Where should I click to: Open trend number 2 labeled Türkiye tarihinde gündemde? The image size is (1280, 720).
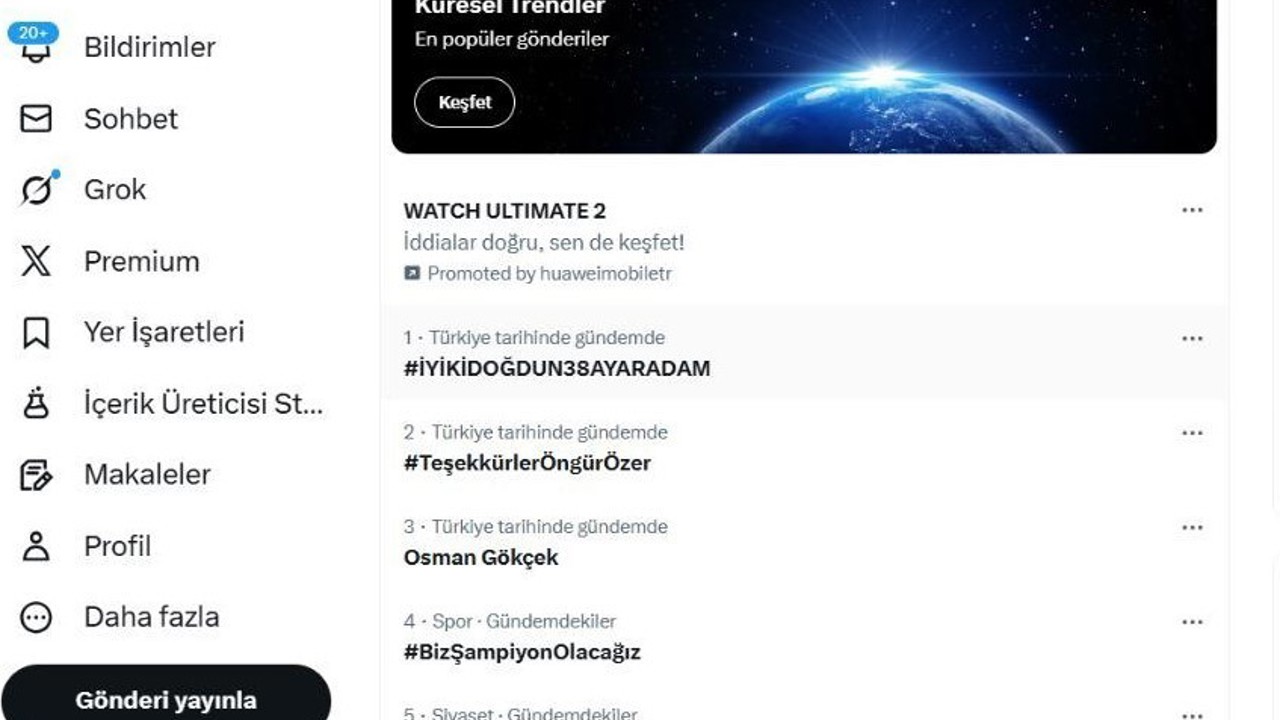[534, 432]
